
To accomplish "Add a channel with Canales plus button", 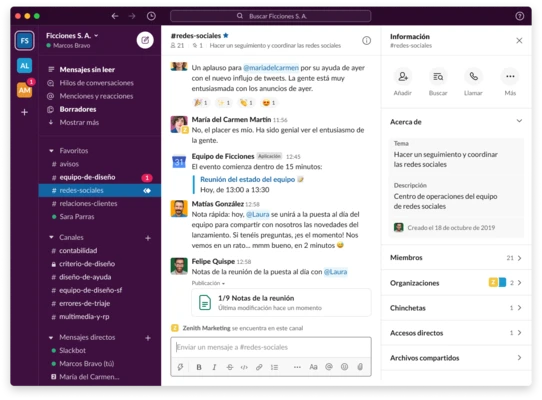I will click(148, 238).
